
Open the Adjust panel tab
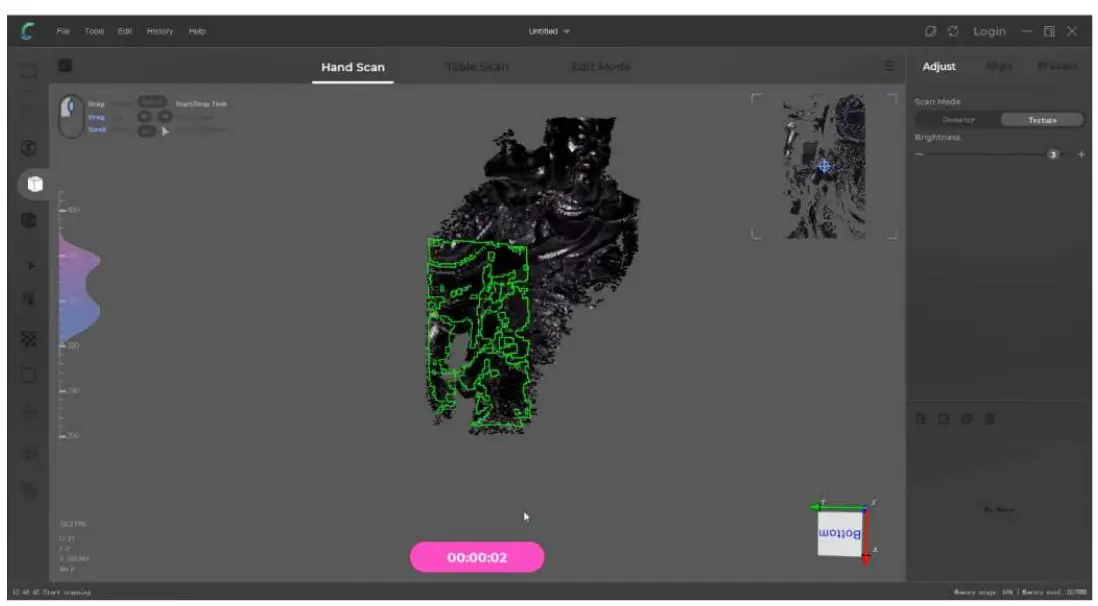[x=938, y=67]
